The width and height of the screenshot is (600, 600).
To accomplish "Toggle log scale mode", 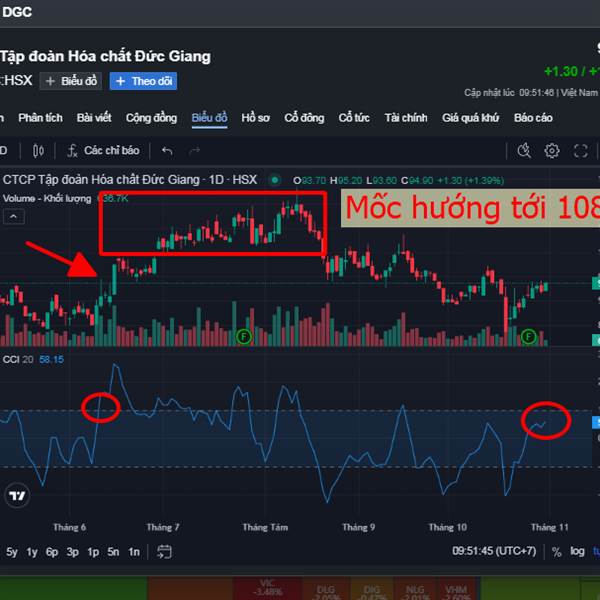I will point(577,552).
